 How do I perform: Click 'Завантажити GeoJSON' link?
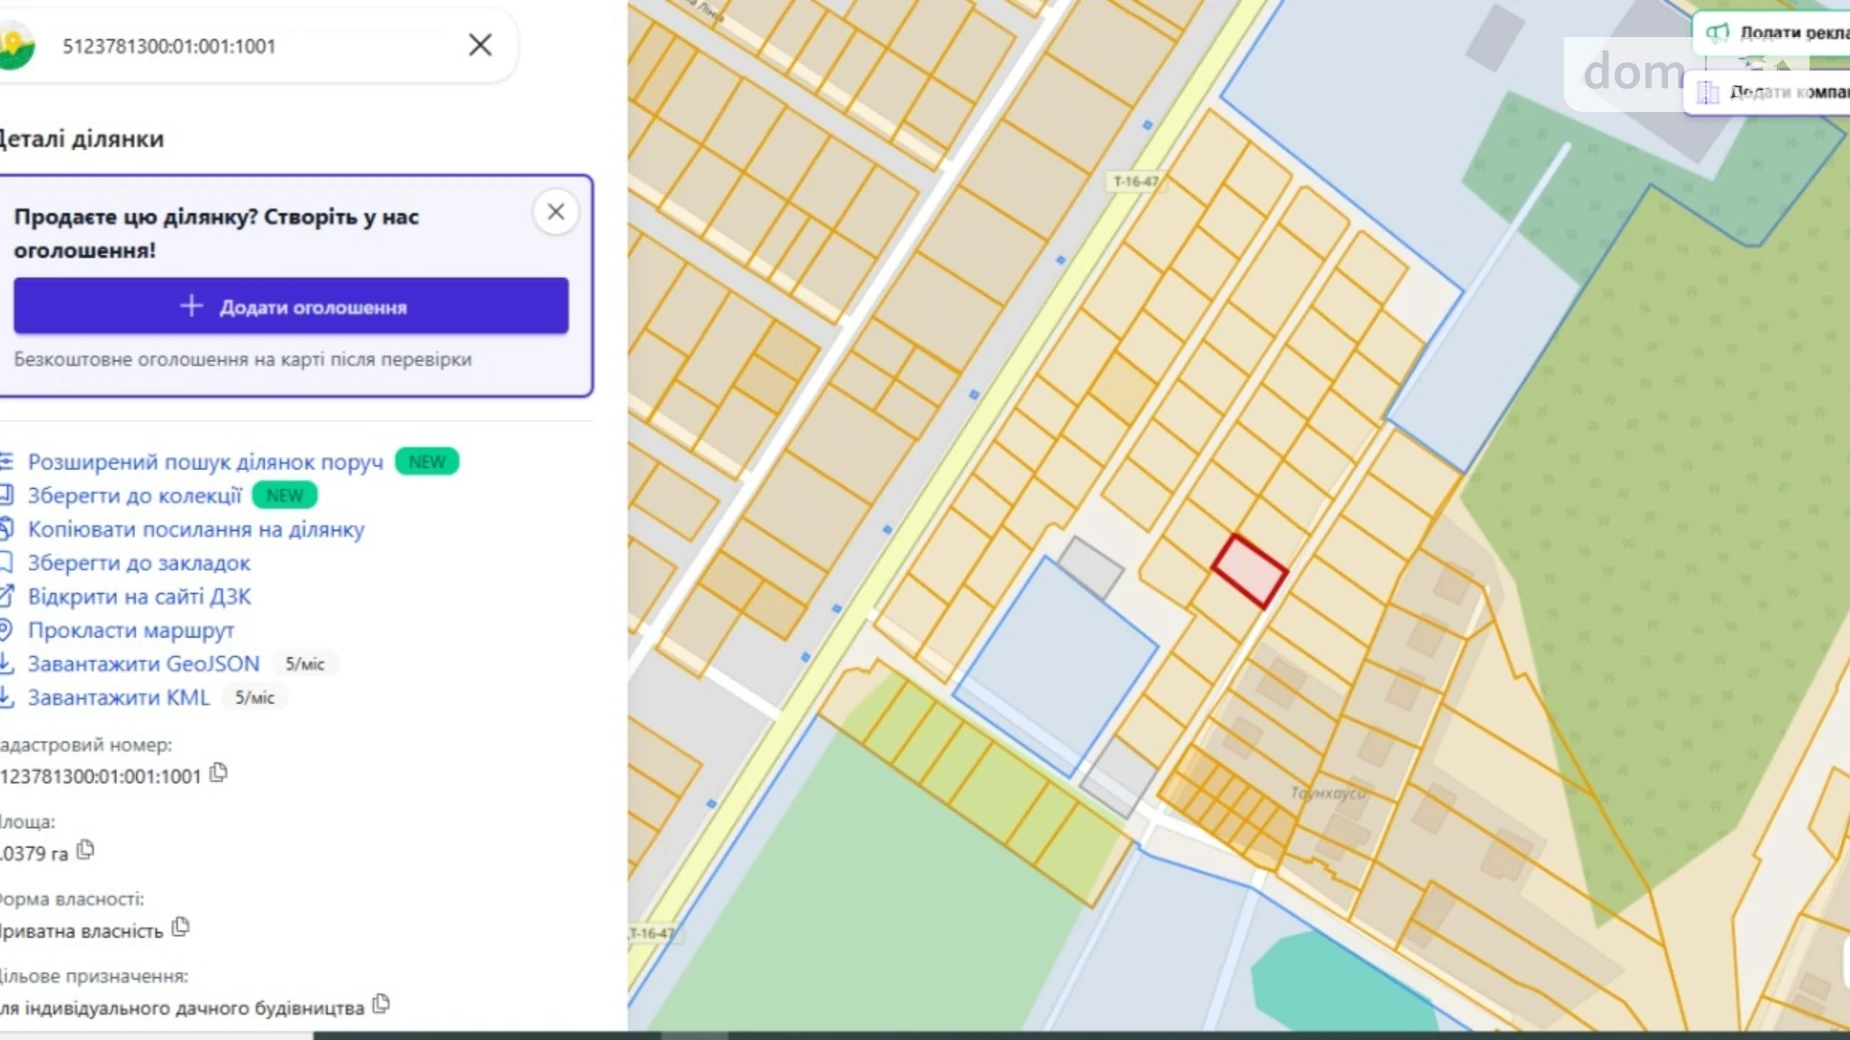click(143, 664)
